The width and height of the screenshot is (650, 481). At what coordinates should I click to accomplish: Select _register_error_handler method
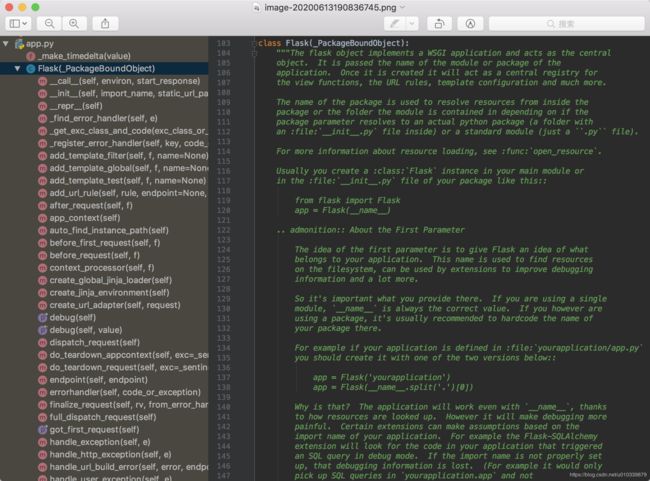[129, 143]
